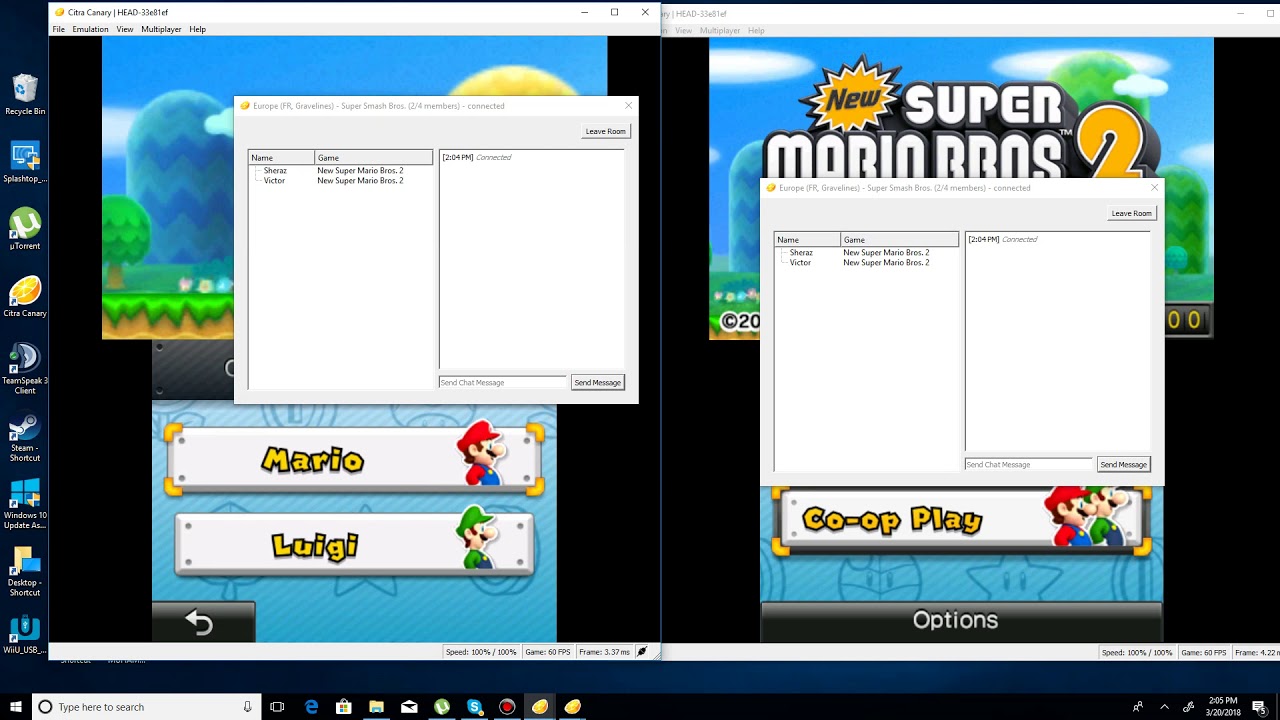Open File Explorer from the taskbar
This screenshot has width=1280, height=720.
click(x=377, y=707)
